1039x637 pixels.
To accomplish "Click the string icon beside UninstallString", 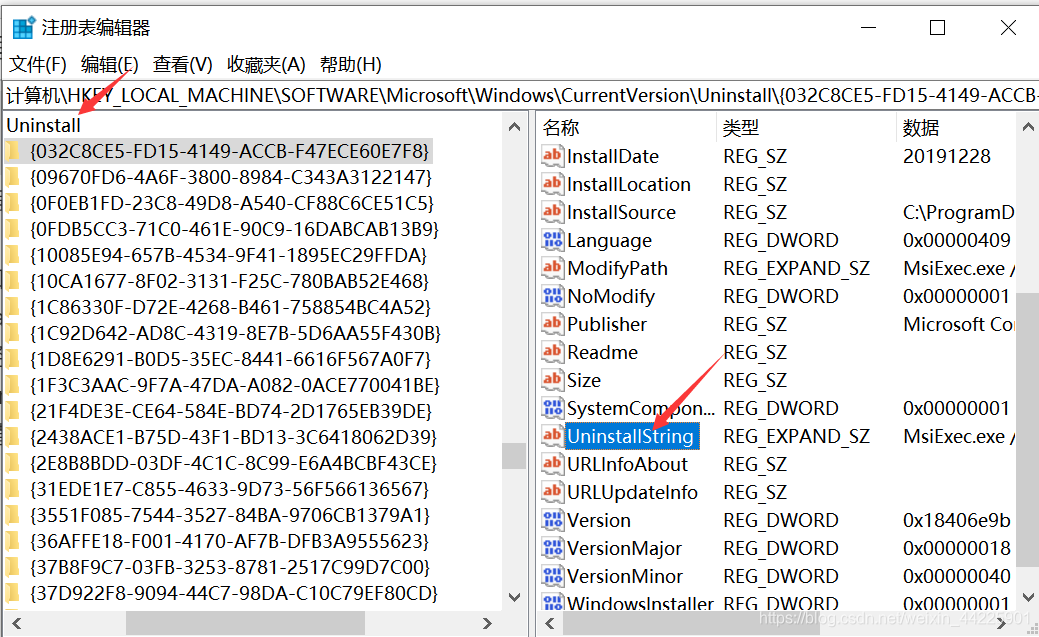I will (x=553, y=435).
